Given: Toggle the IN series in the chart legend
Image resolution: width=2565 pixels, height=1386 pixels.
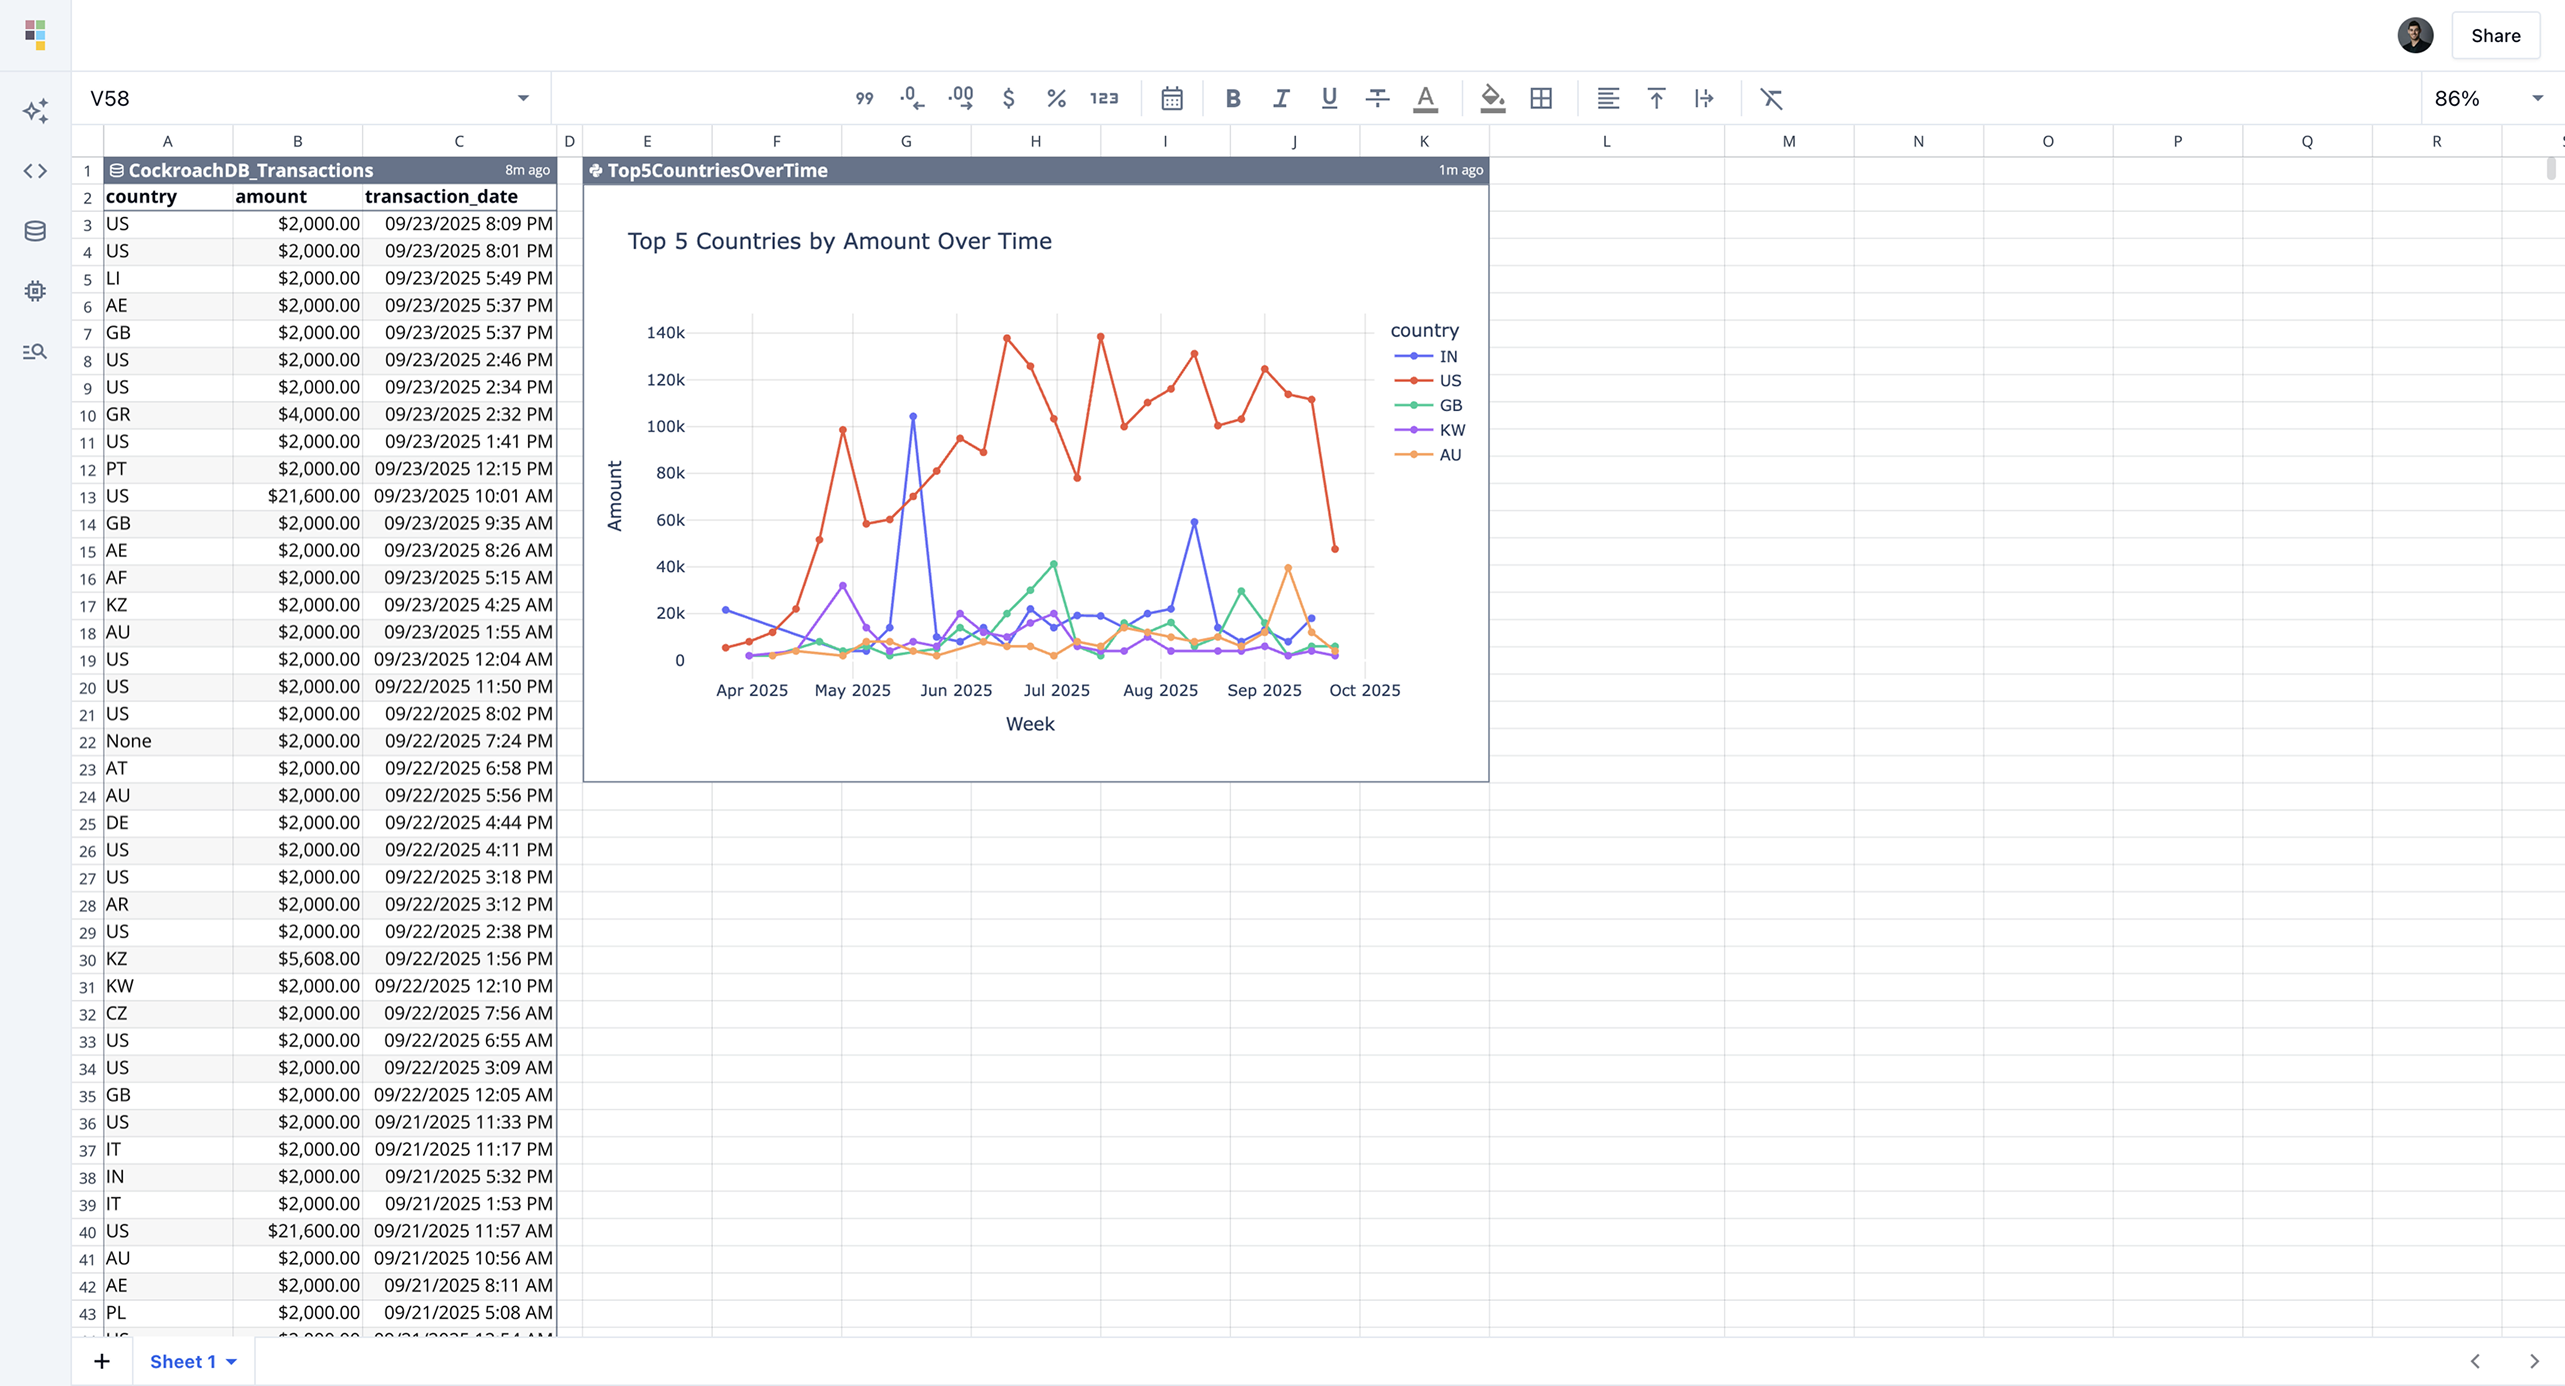Looking at the screenshot, I should coord(1447,356).
